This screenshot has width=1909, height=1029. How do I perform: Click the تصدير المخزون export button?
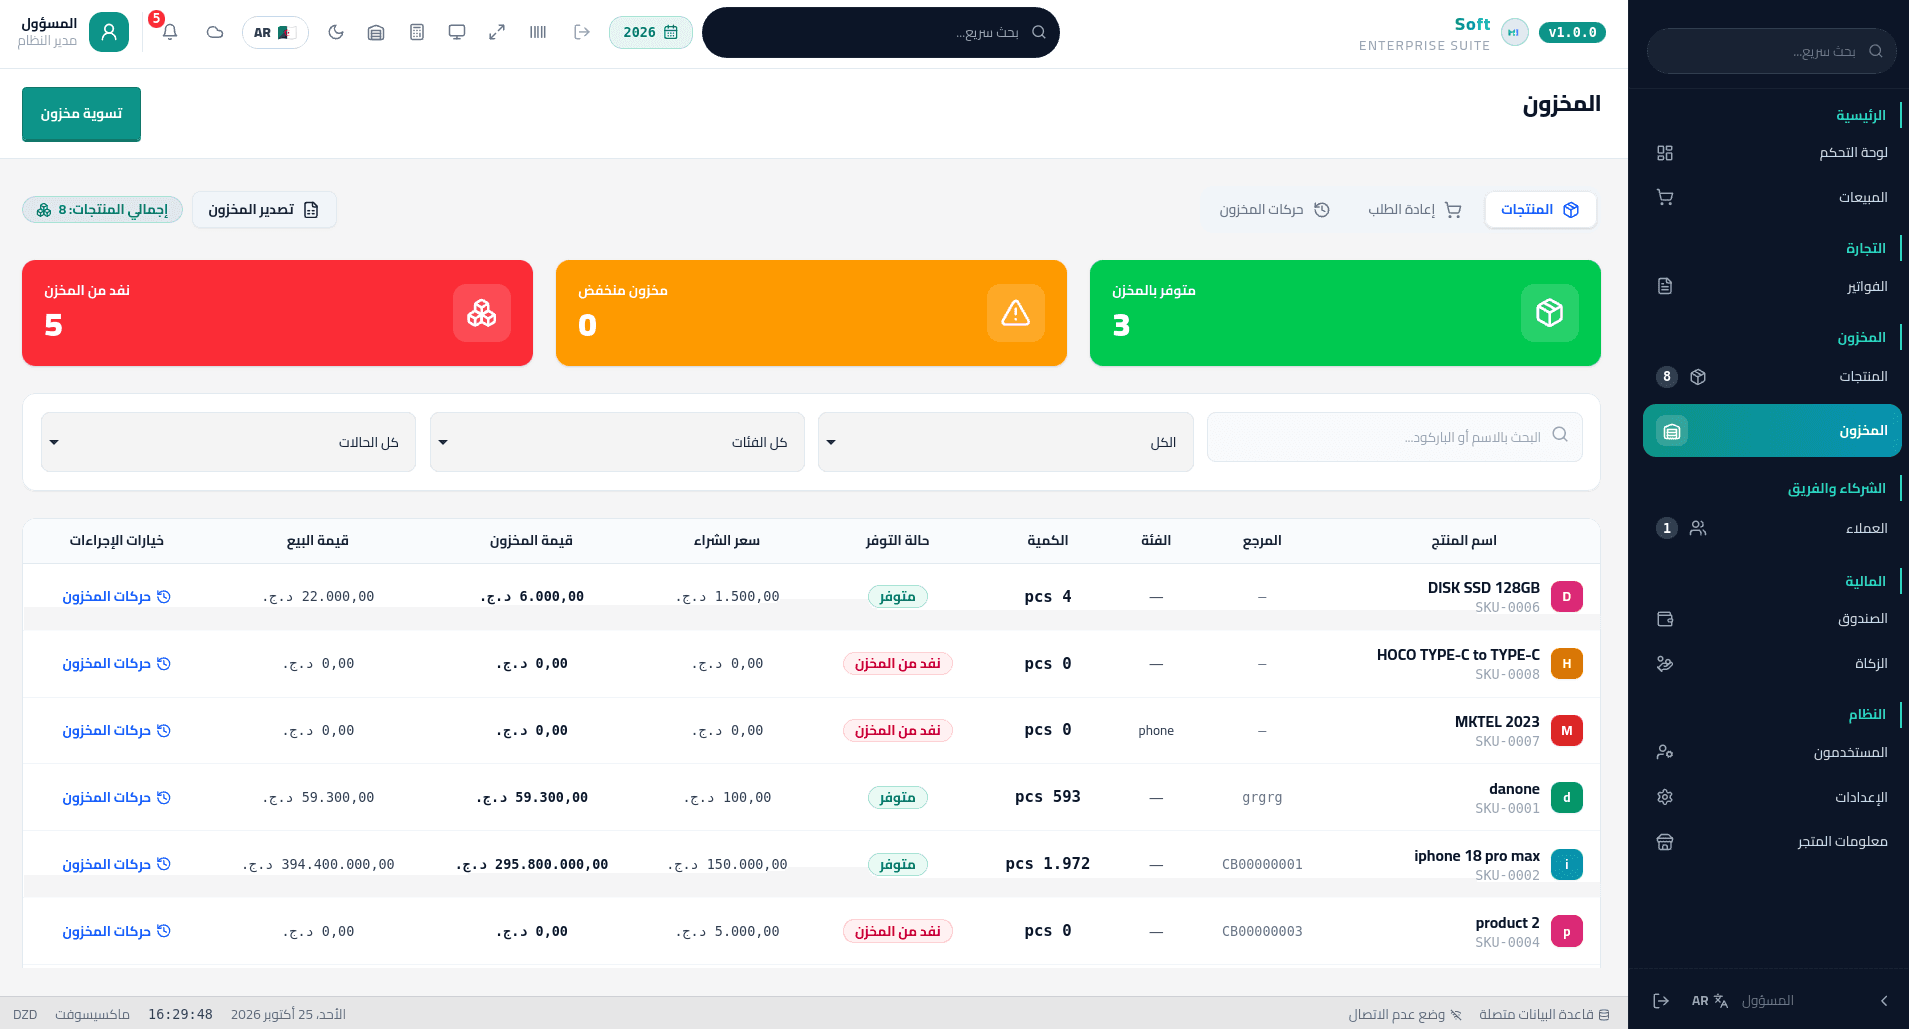[x=264, y=210]
